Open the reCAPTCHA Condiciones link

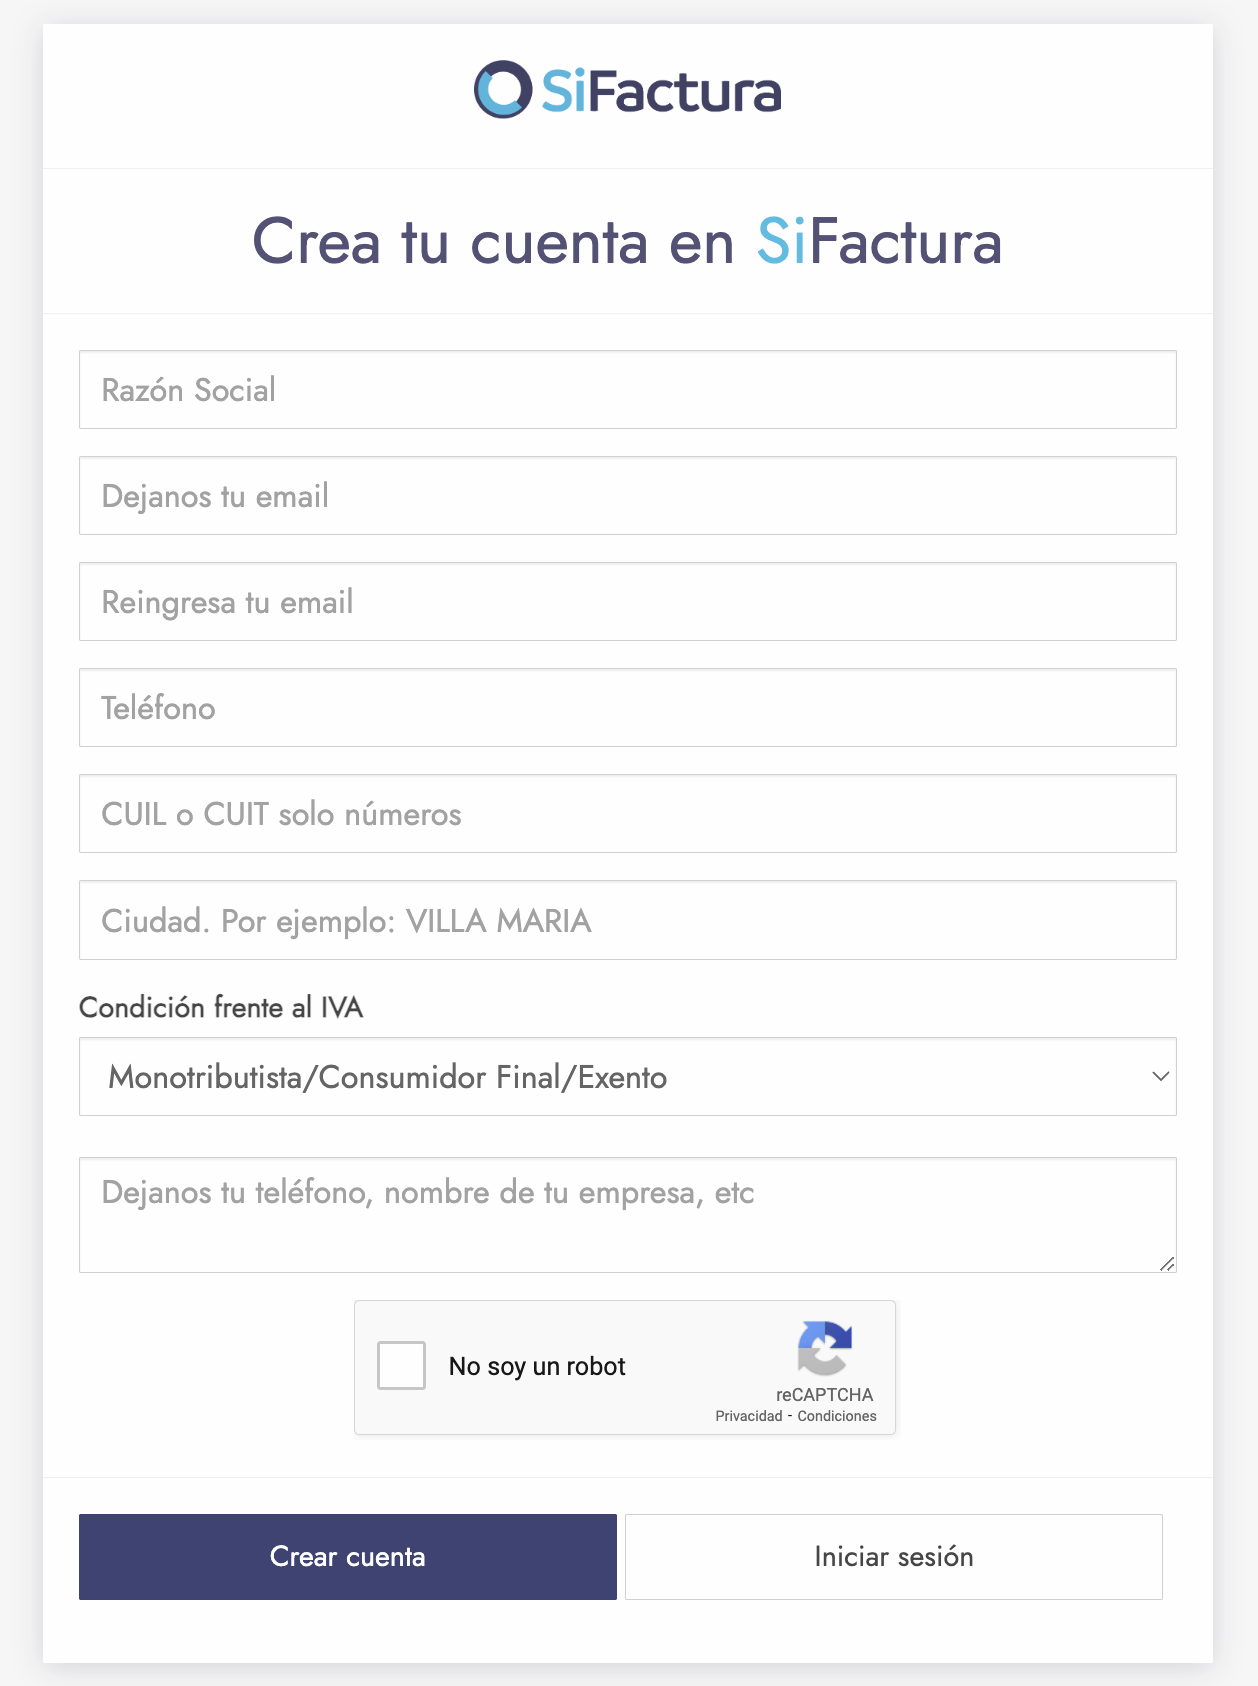pos(837,1416)
